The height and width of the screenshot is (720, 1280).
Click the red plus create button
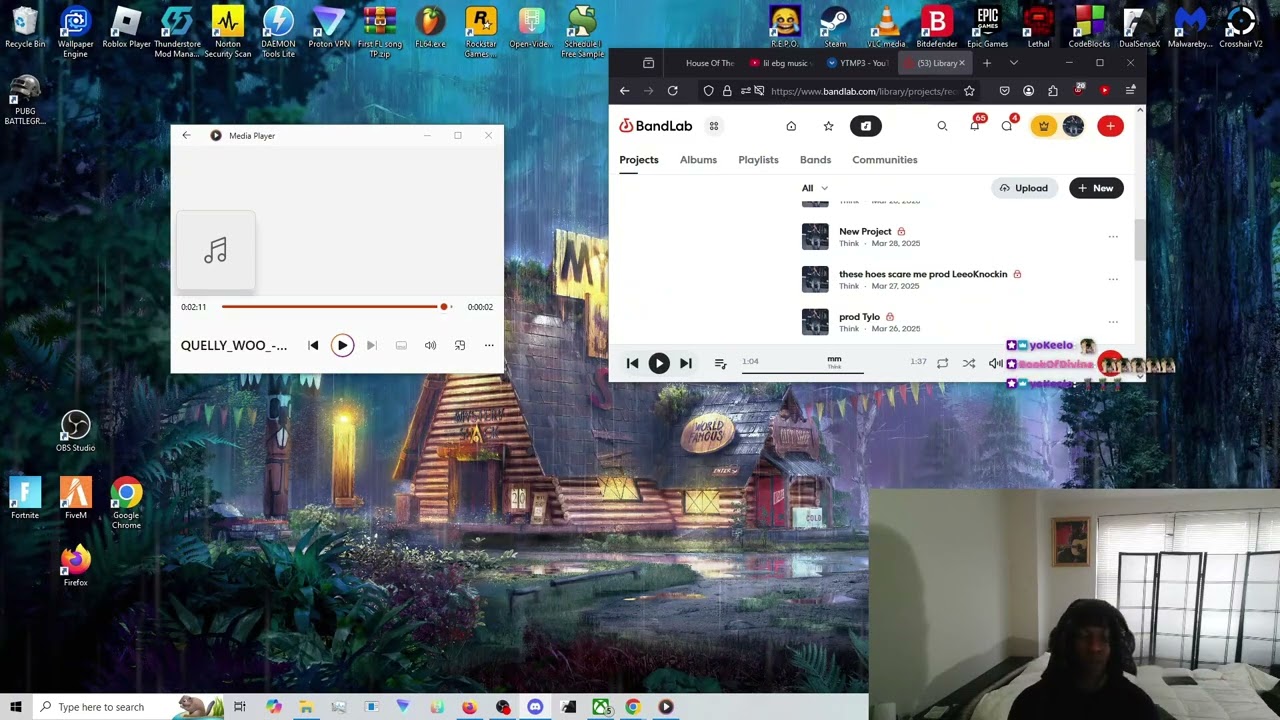click(1110, 126)
